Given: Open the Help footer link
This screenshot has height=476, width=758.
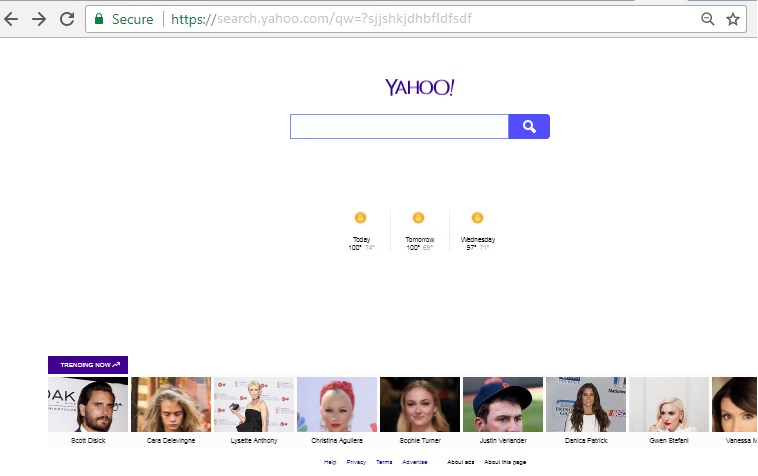Looking at the screenshot, I should [330, 462].
